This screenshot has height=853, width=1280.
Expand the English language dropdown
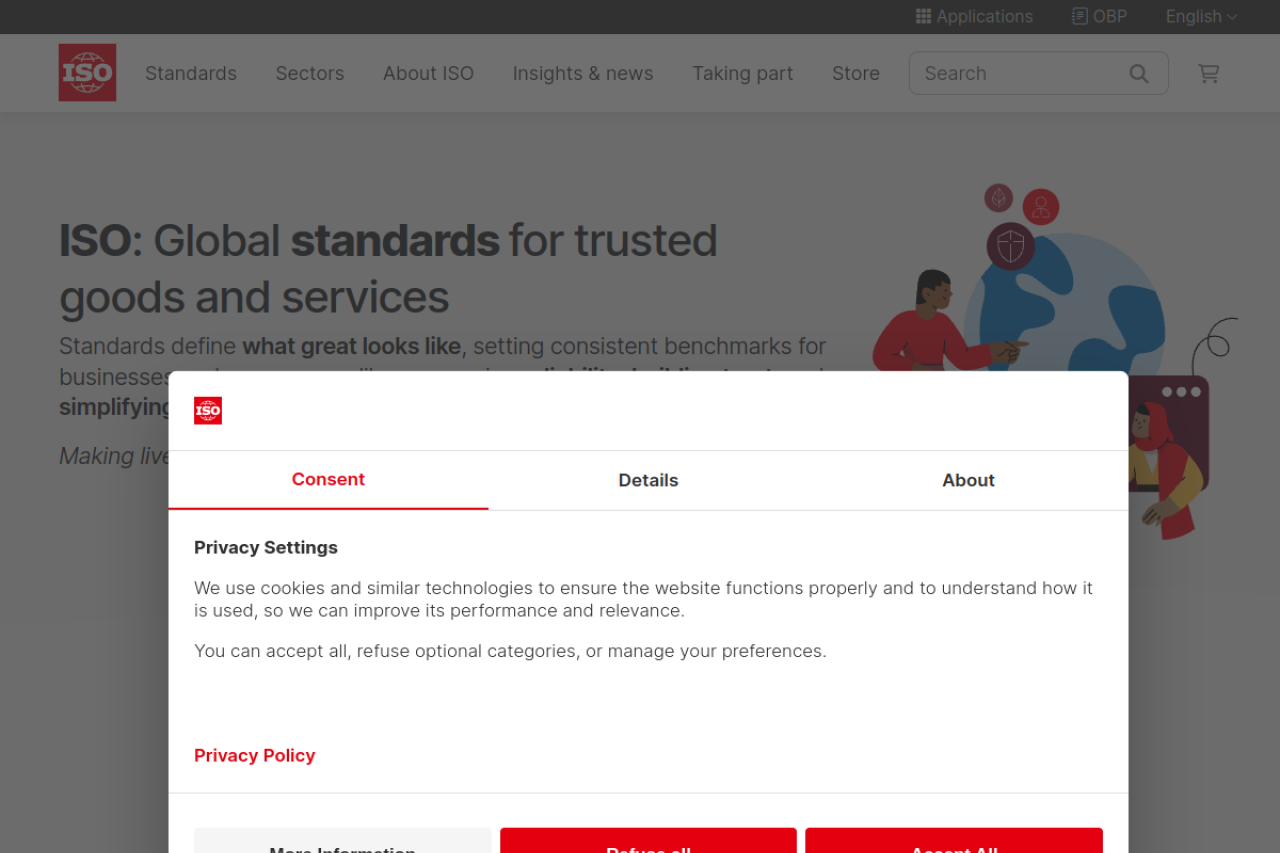pos(1201,16)
